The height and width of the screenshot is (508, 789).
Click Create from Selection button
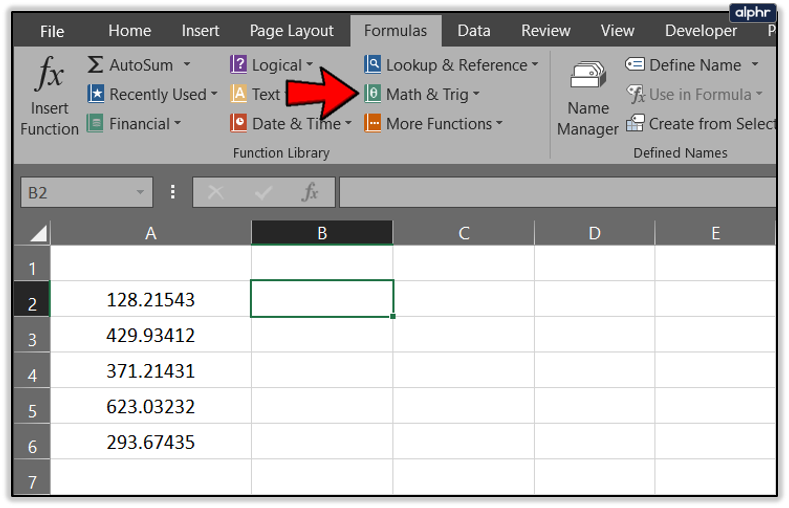(701, 123)
